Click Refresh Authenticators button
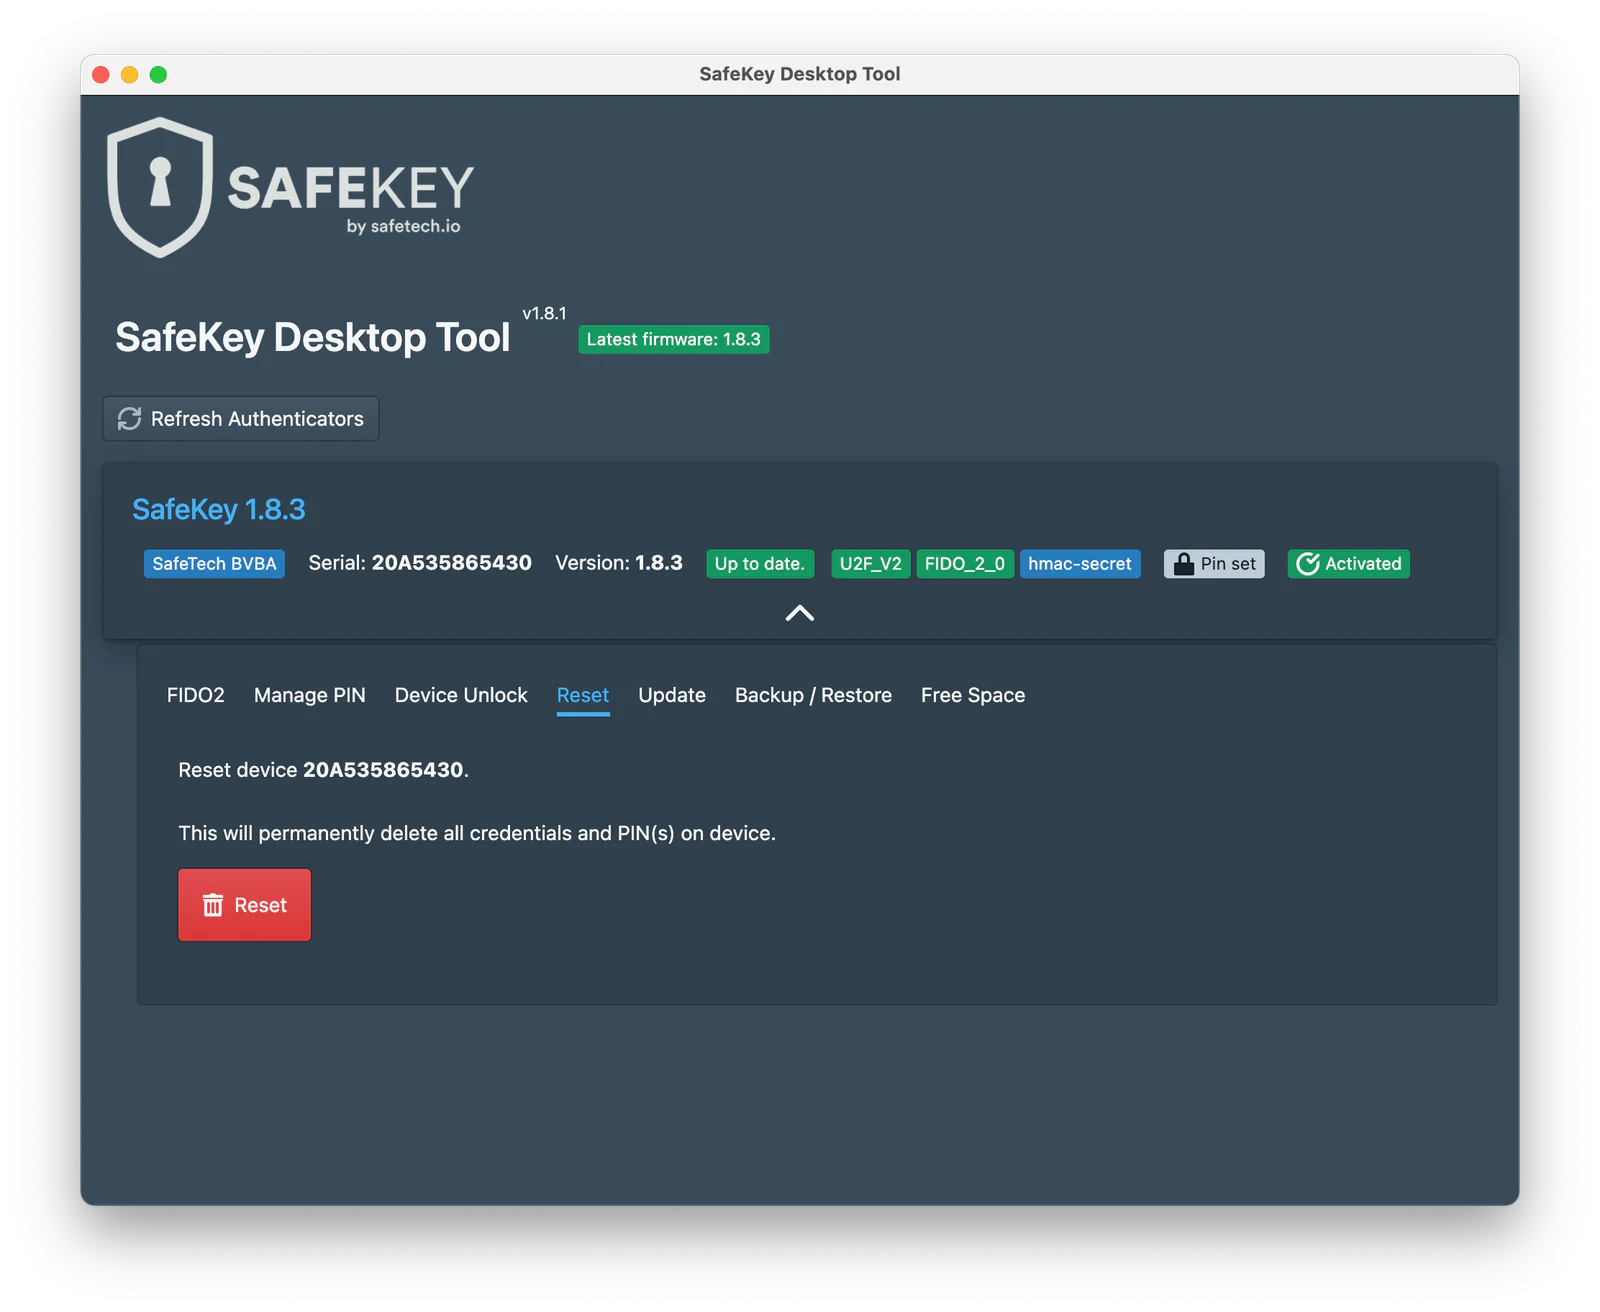The height and width of the screenshot is (1312, 1600). coord(241,419)
